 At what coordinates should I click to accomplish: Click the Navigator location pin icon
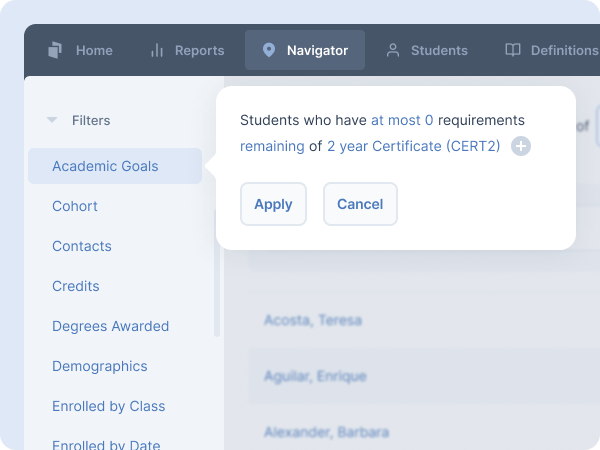click(268, 50)
